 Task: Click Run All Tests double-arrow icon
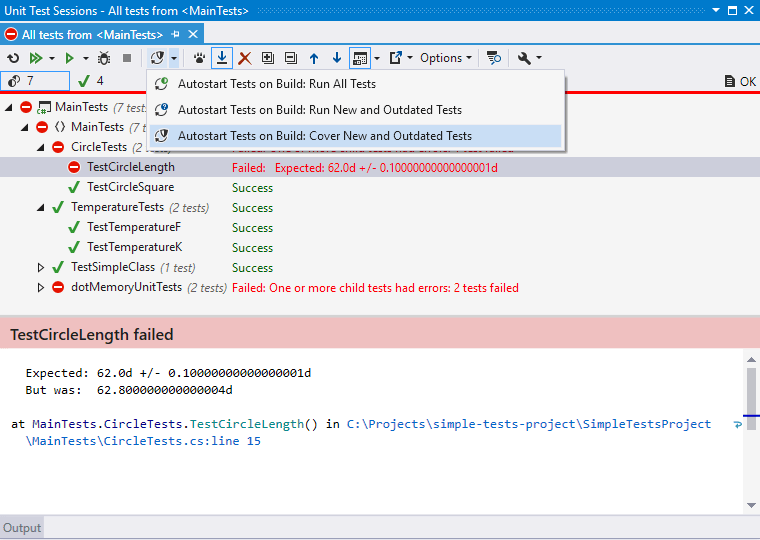click(36, 58)
